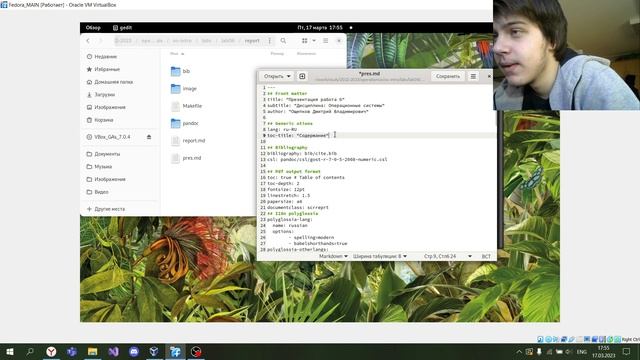
Task: Open gedit hamburger menu
Action: point(473,76)
